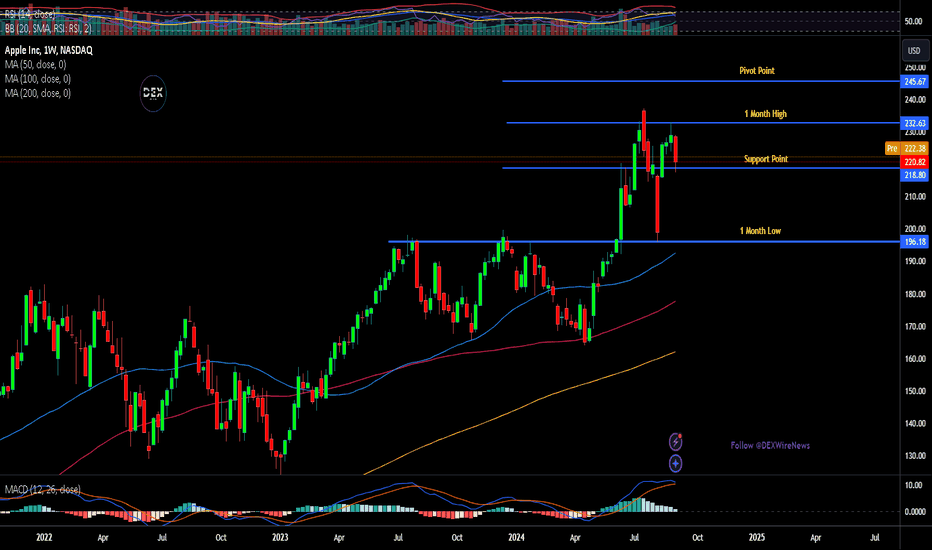932x550 pixels.
Task: Click the red 220.82 last price tag
Action: [915, 162]
